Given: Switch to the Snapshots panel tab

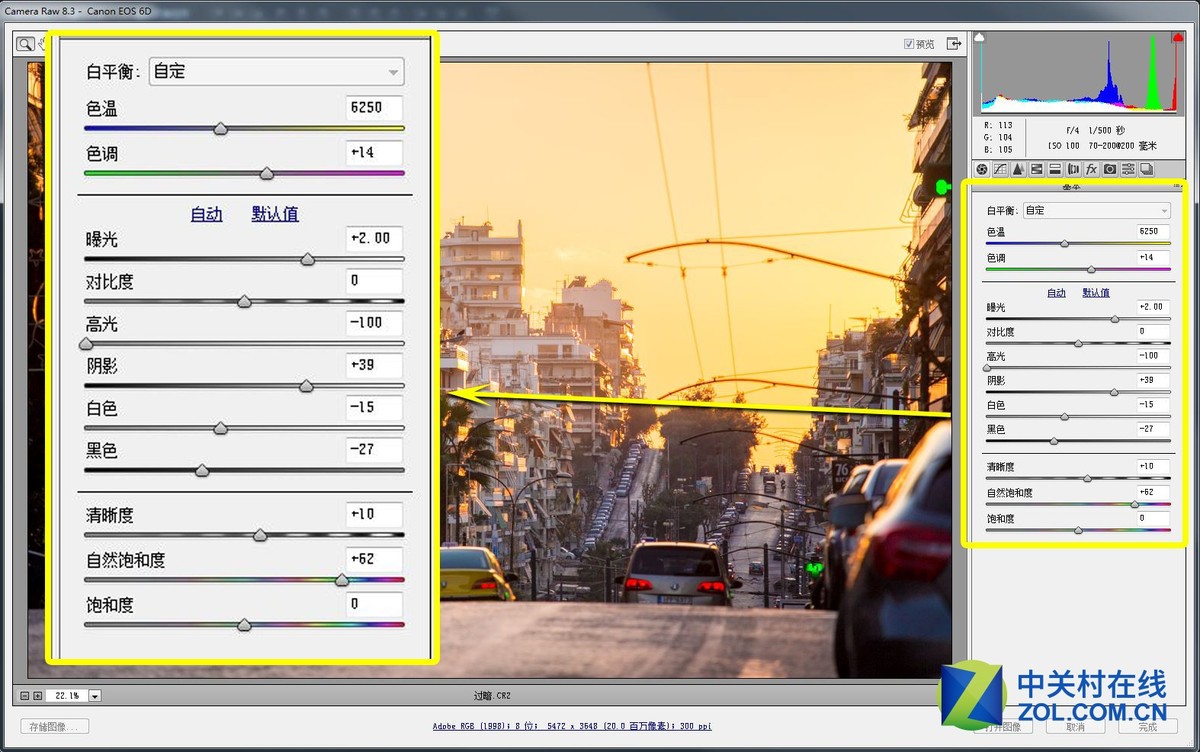Looking at the screenshot, I should pos(1146,170).
